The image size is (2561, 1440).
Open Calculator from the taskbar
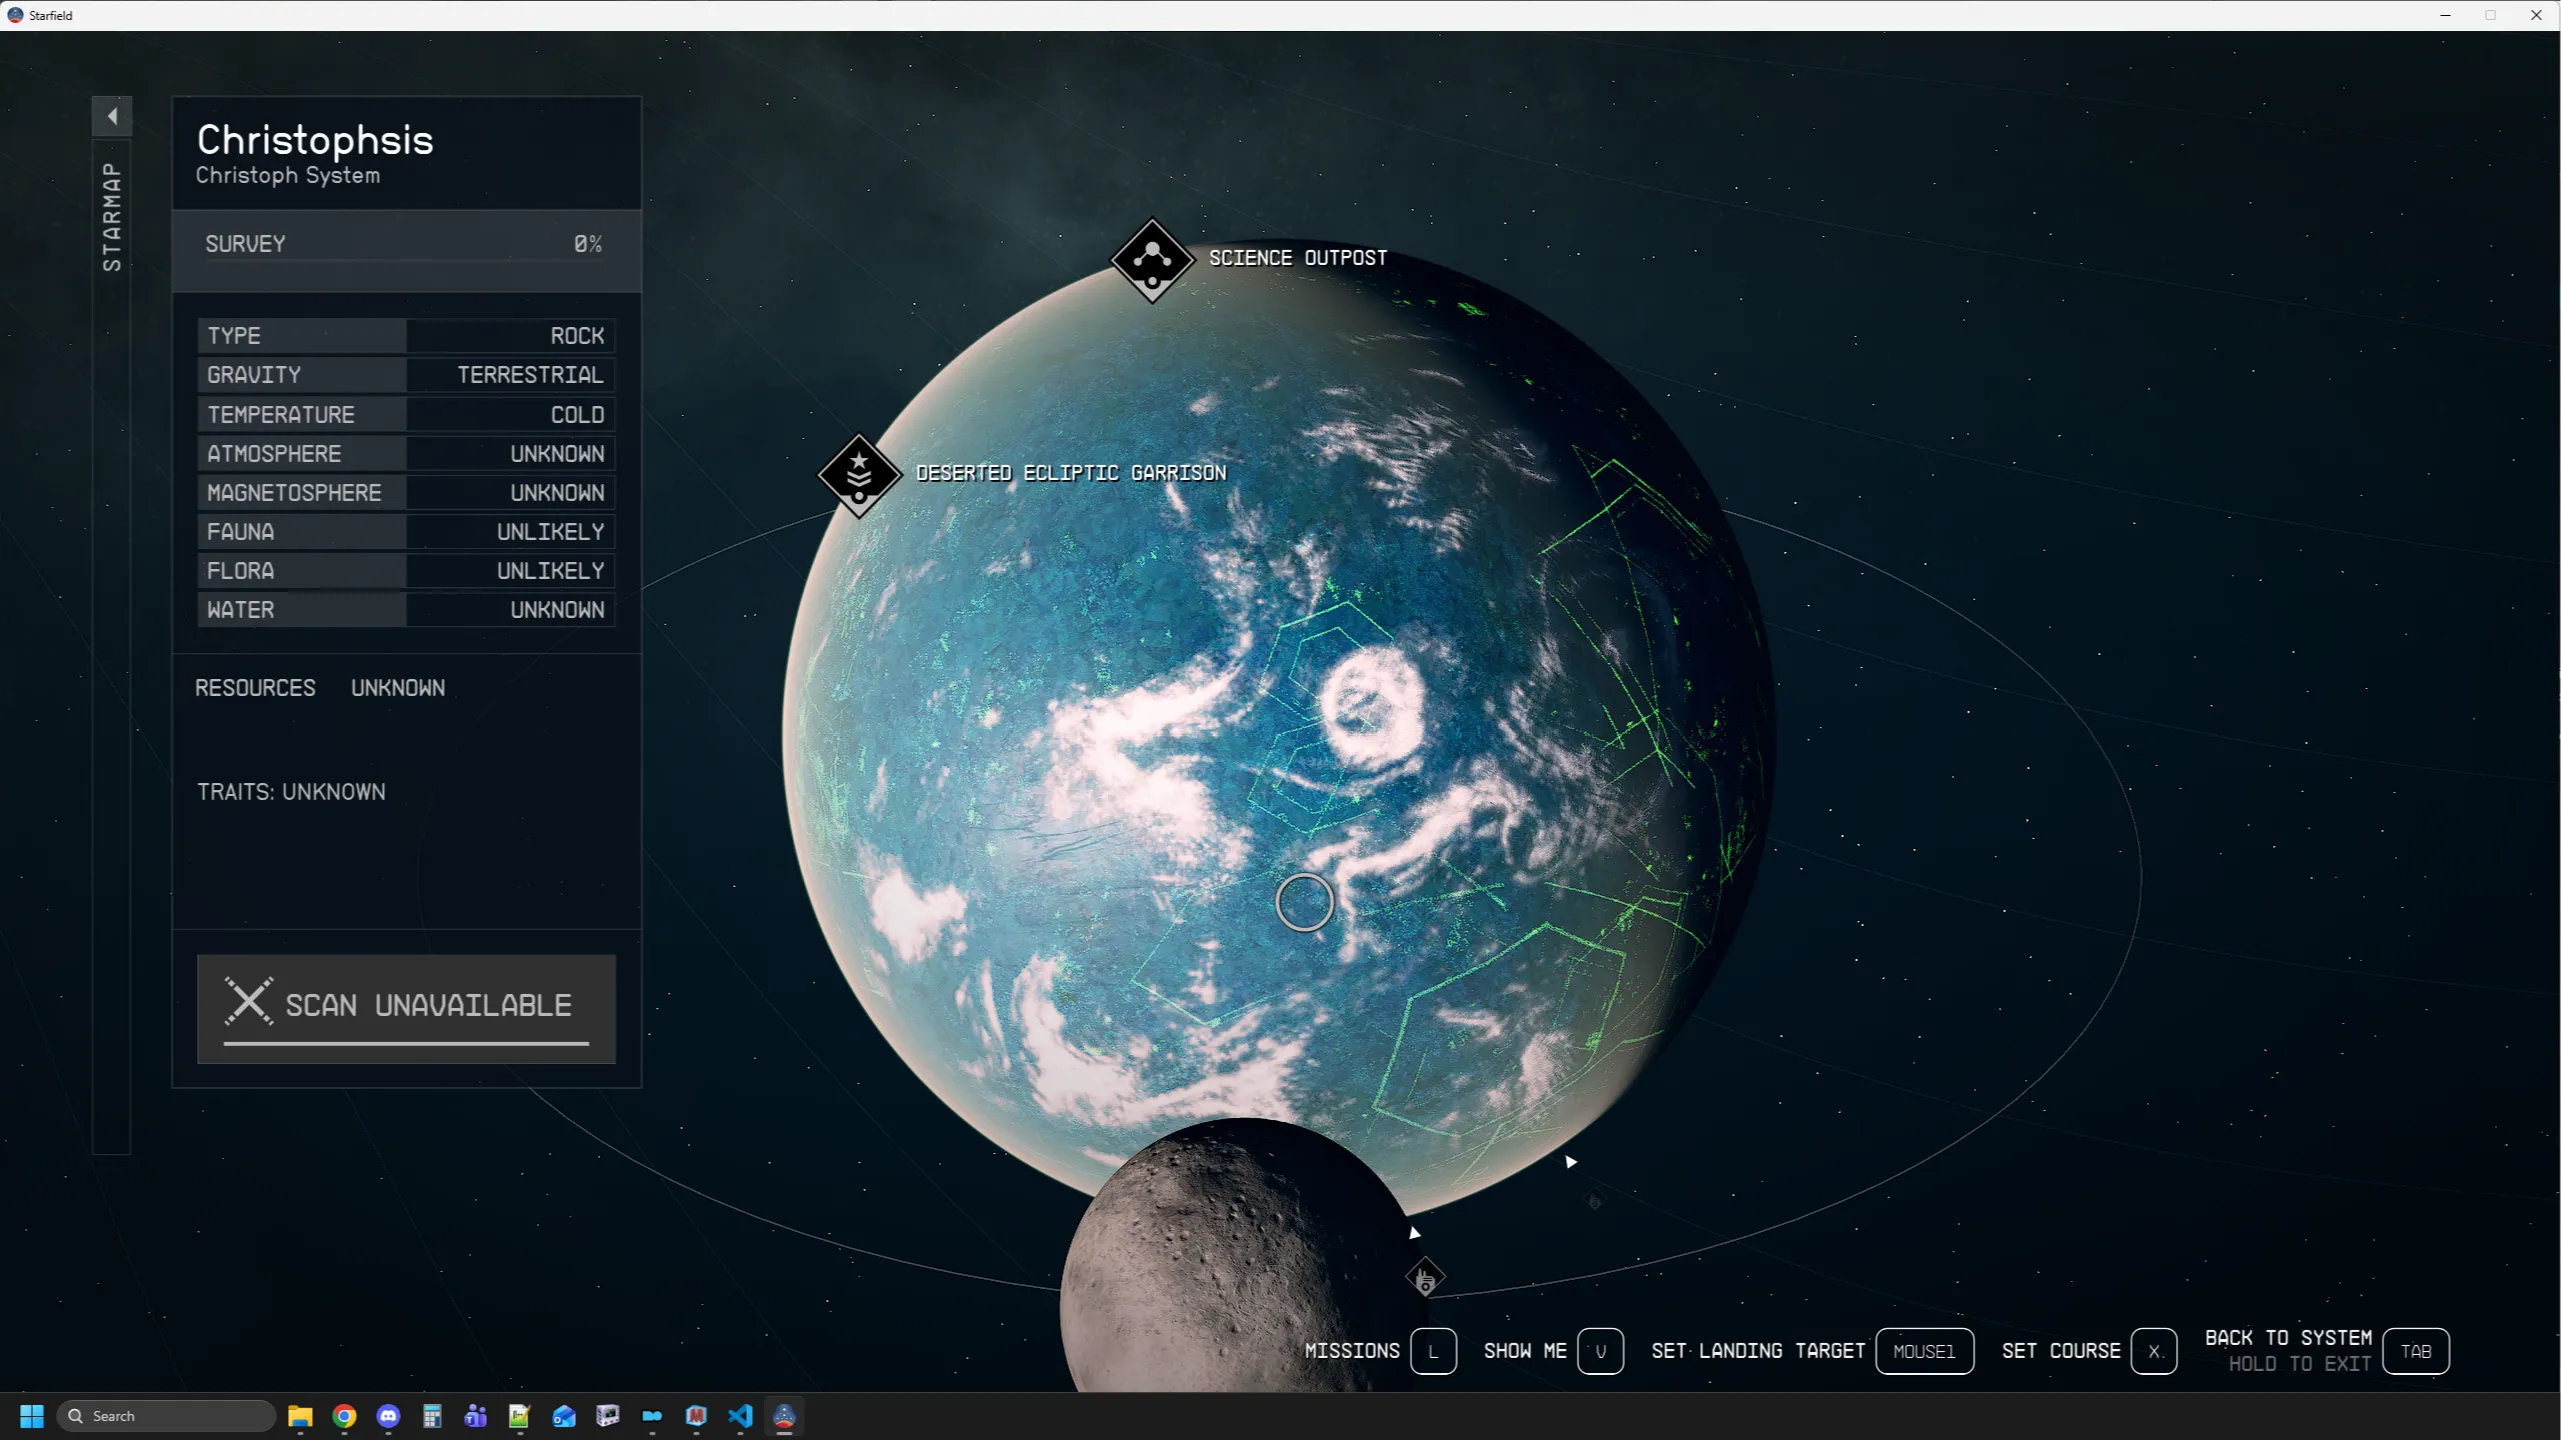tap(432, 1416)
